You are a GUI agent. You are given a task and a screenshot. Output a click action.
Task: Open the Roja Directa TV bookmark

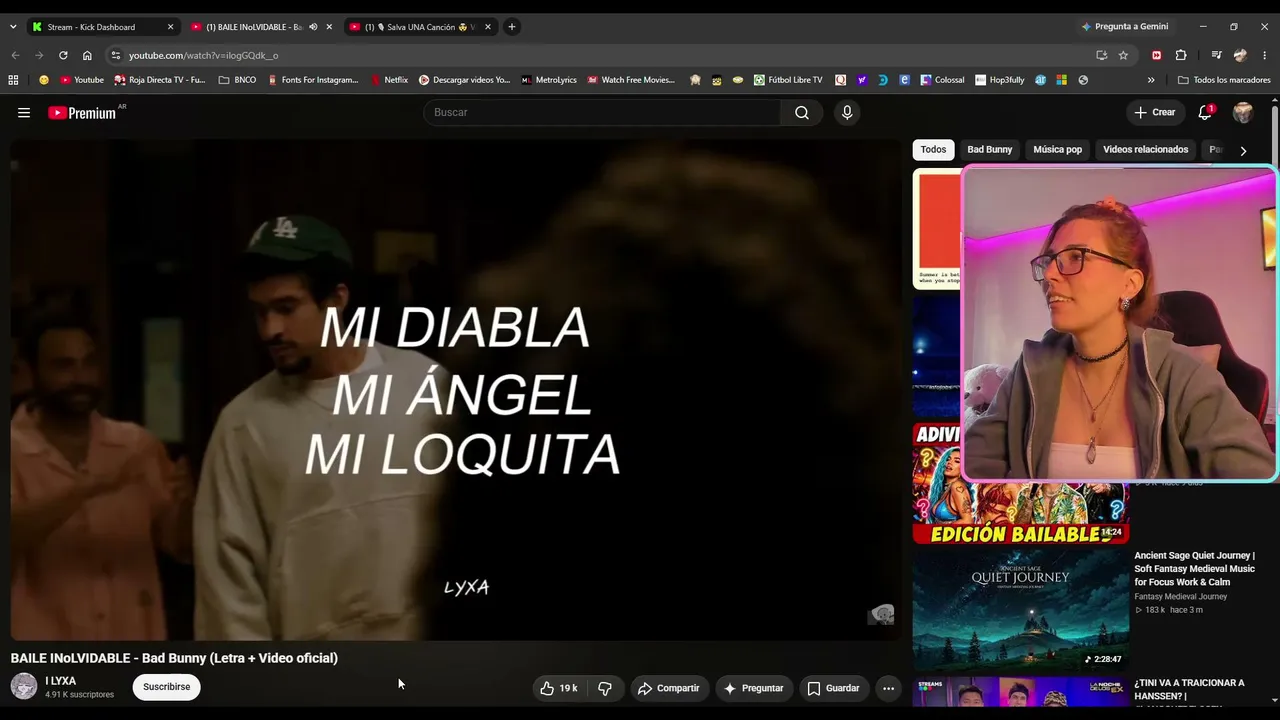160,80
